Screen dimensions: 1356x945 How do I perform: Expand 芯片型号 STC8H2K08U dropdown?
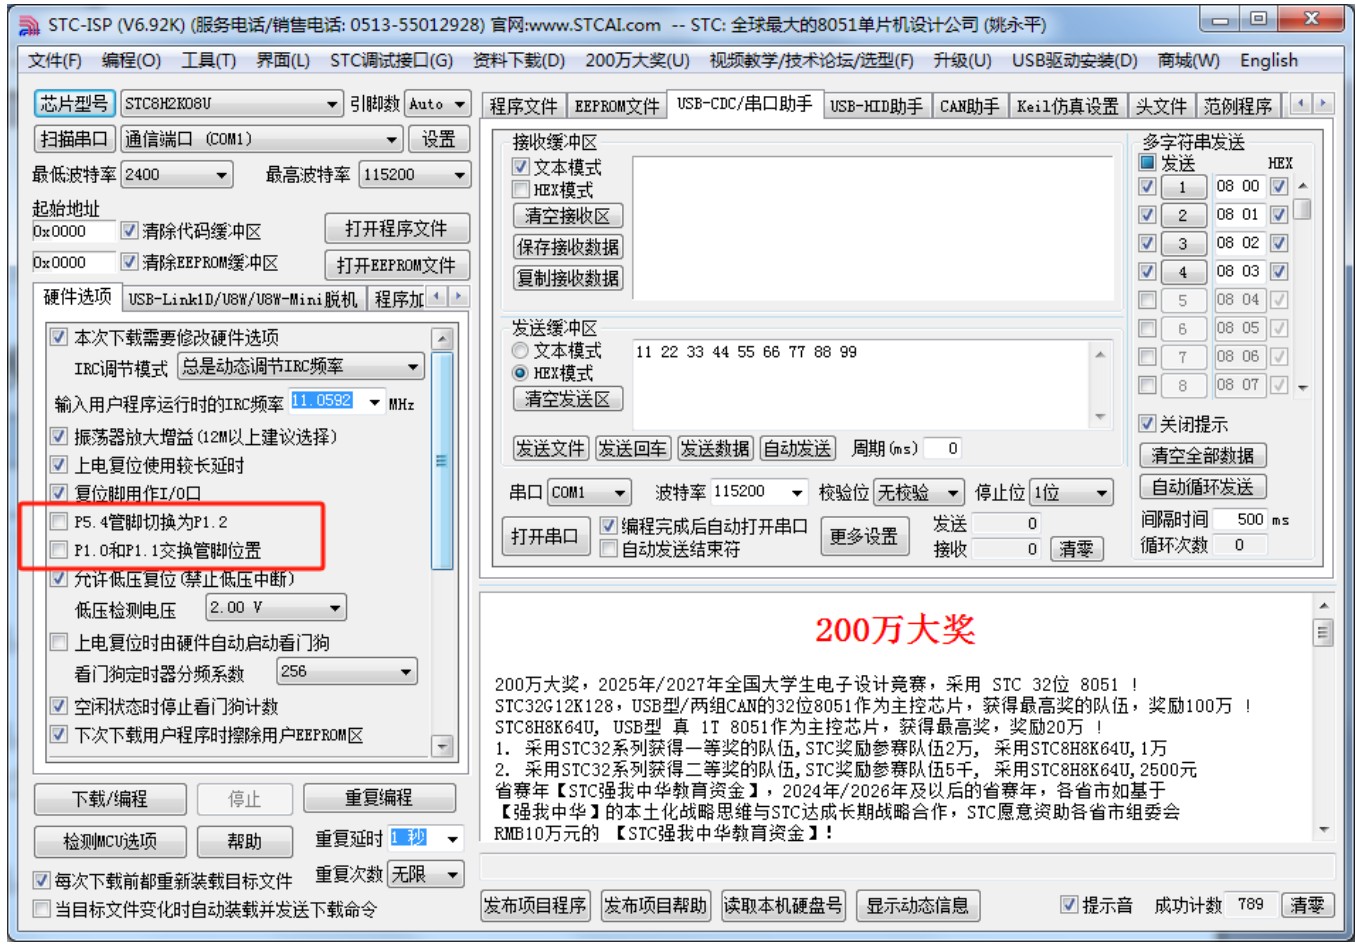tap(333, 104)
